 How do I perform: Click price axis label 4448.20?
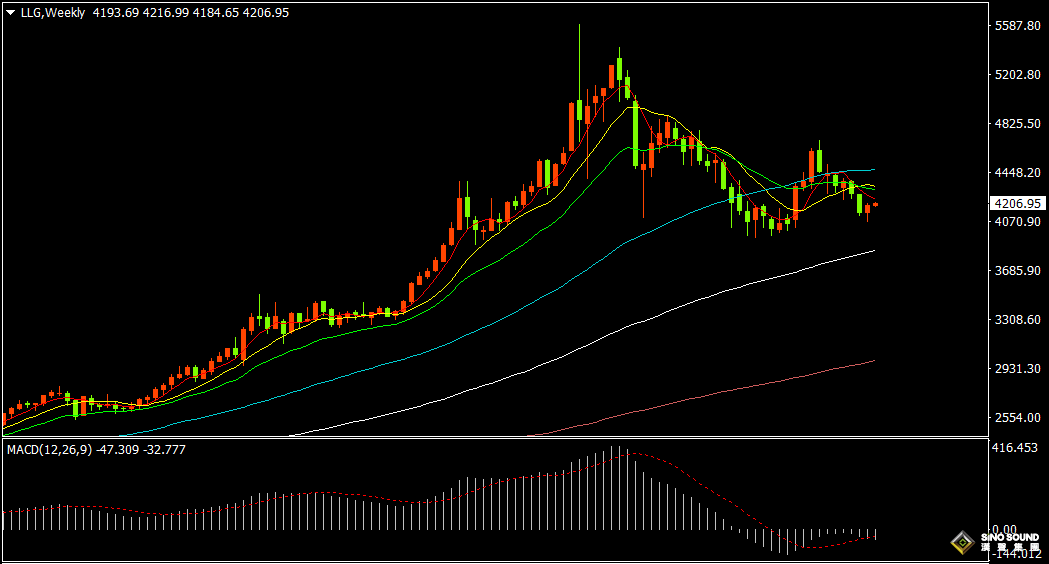click(x=1018, y=173)
